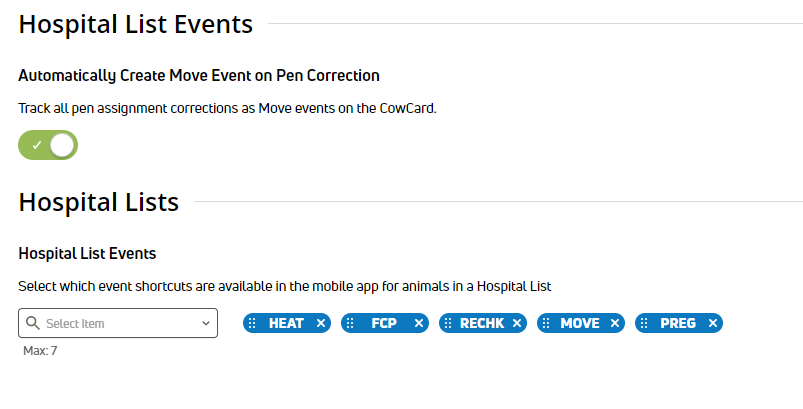
Task: Select the PREG event label
Action: click(x=678, y=323)
